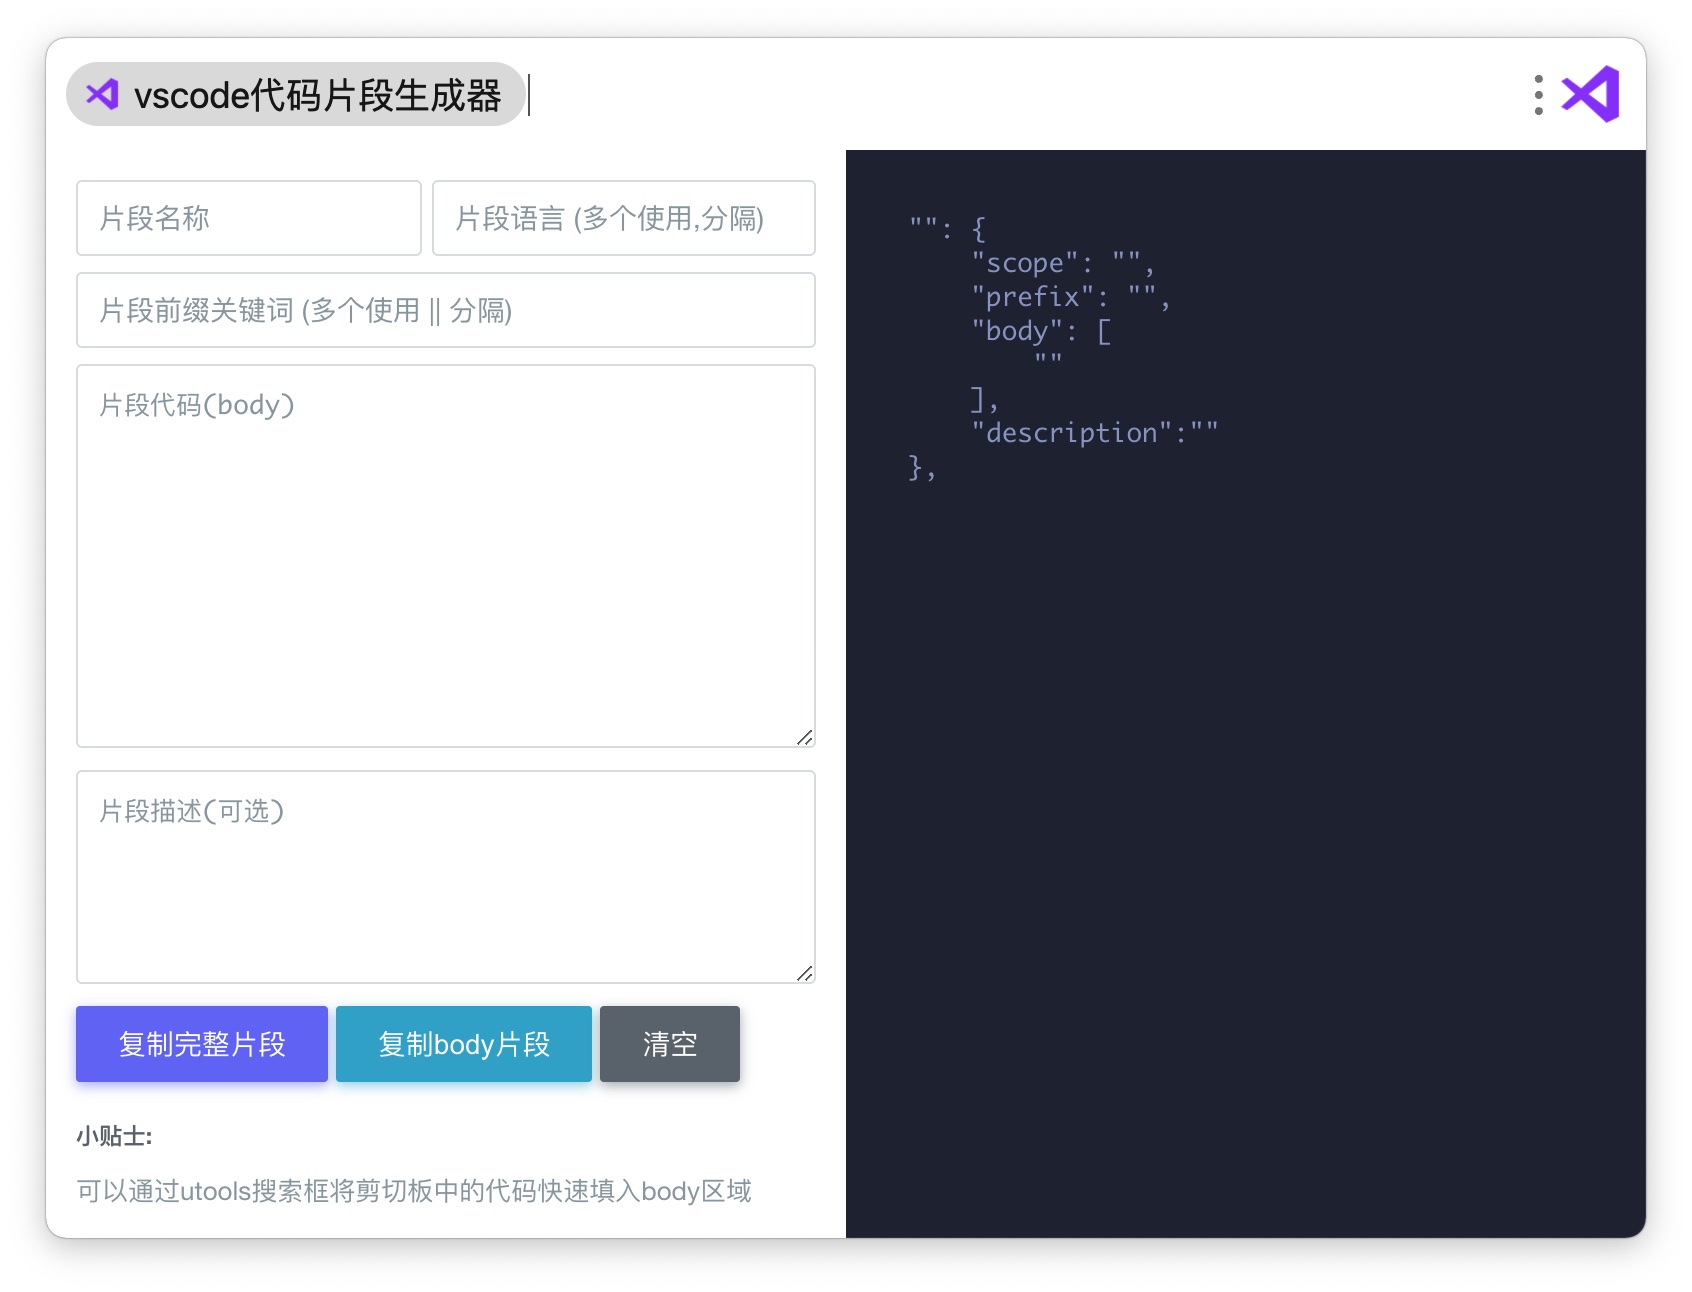Click the 复制body片段 button
This screenshot has width=1692, height=1292.
pos(464,1044)
